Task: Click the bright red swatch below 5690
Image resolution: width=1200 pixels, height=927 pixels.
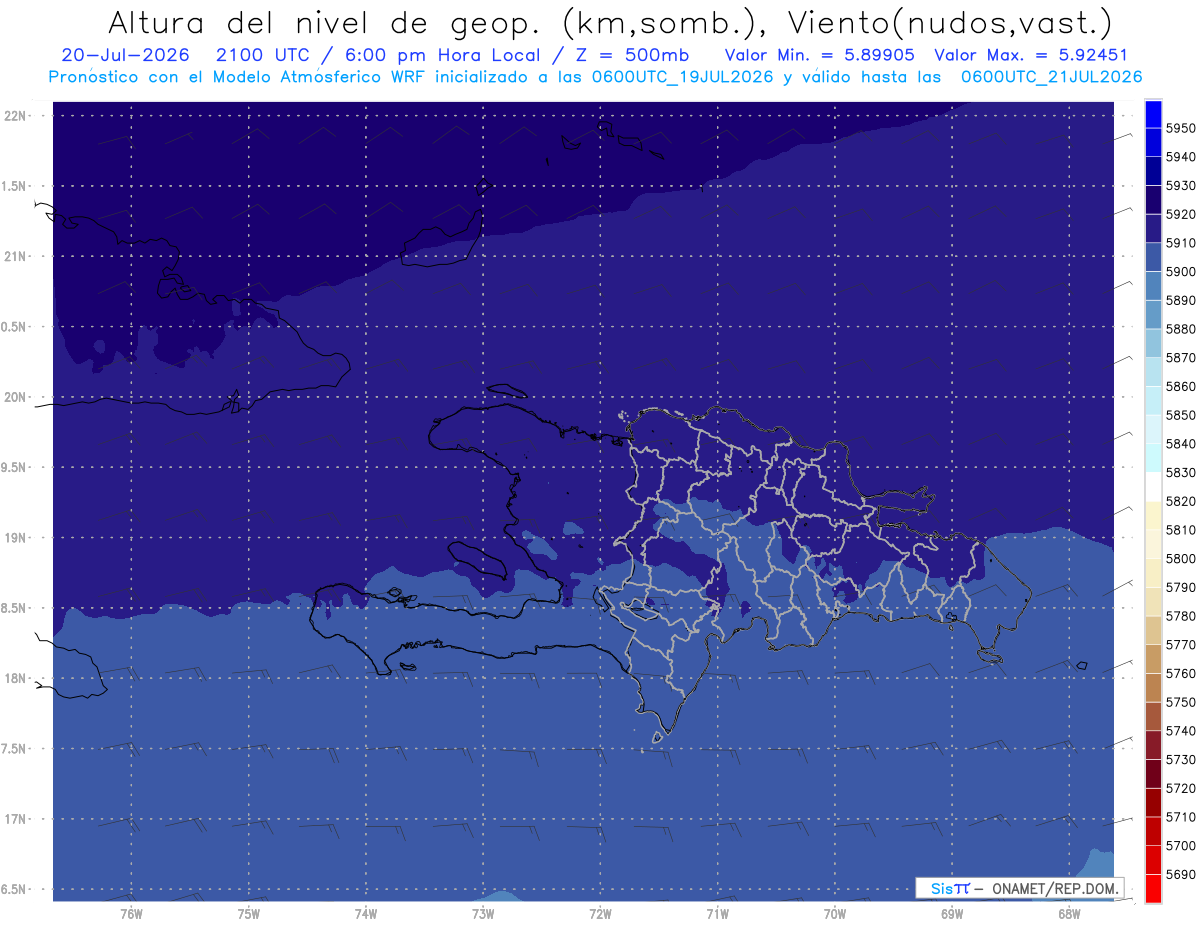Action: (1153, 888)
